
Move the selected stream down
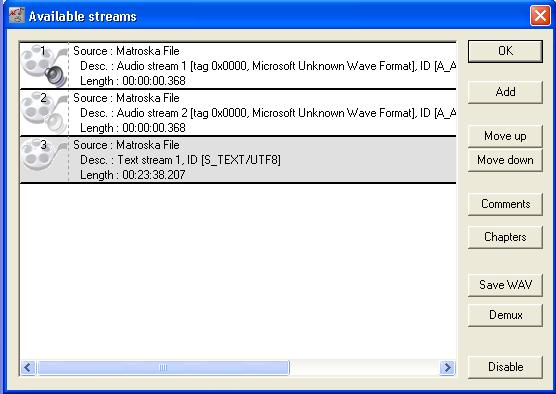coord(505,160)
